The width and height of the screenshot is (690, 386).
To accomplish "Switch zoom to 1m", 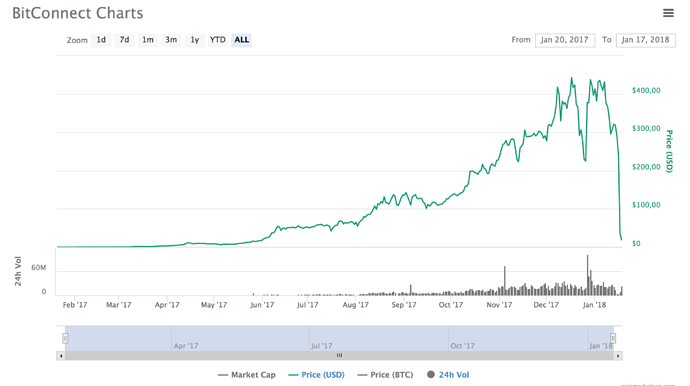I will [148, 40].
